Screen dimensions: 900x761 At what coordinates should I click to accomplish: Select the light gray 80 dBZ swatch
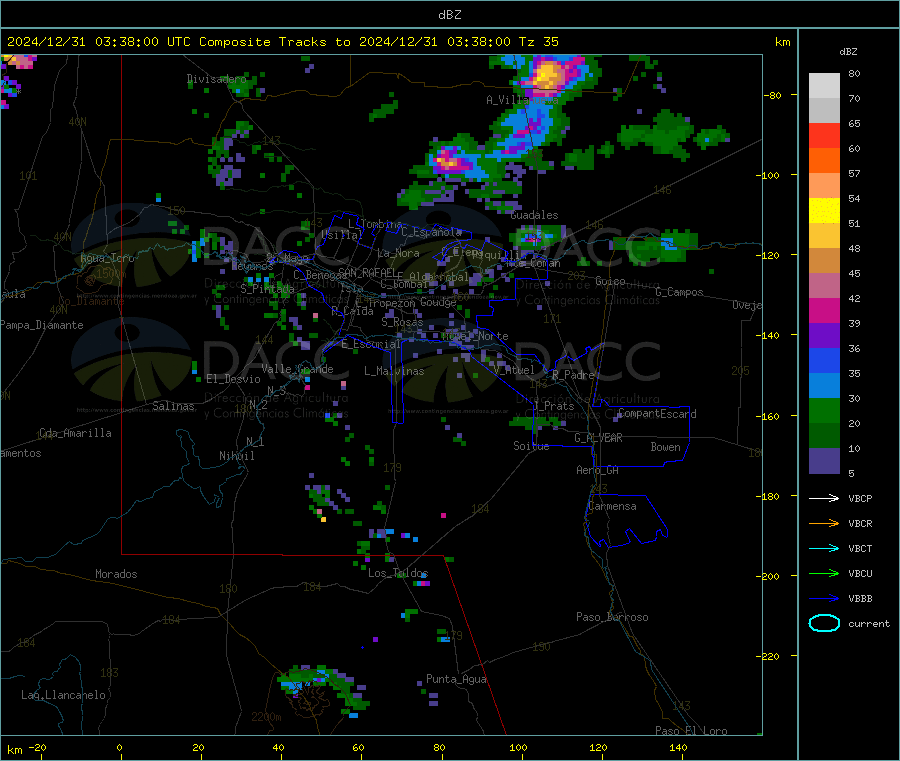point(824,86)
